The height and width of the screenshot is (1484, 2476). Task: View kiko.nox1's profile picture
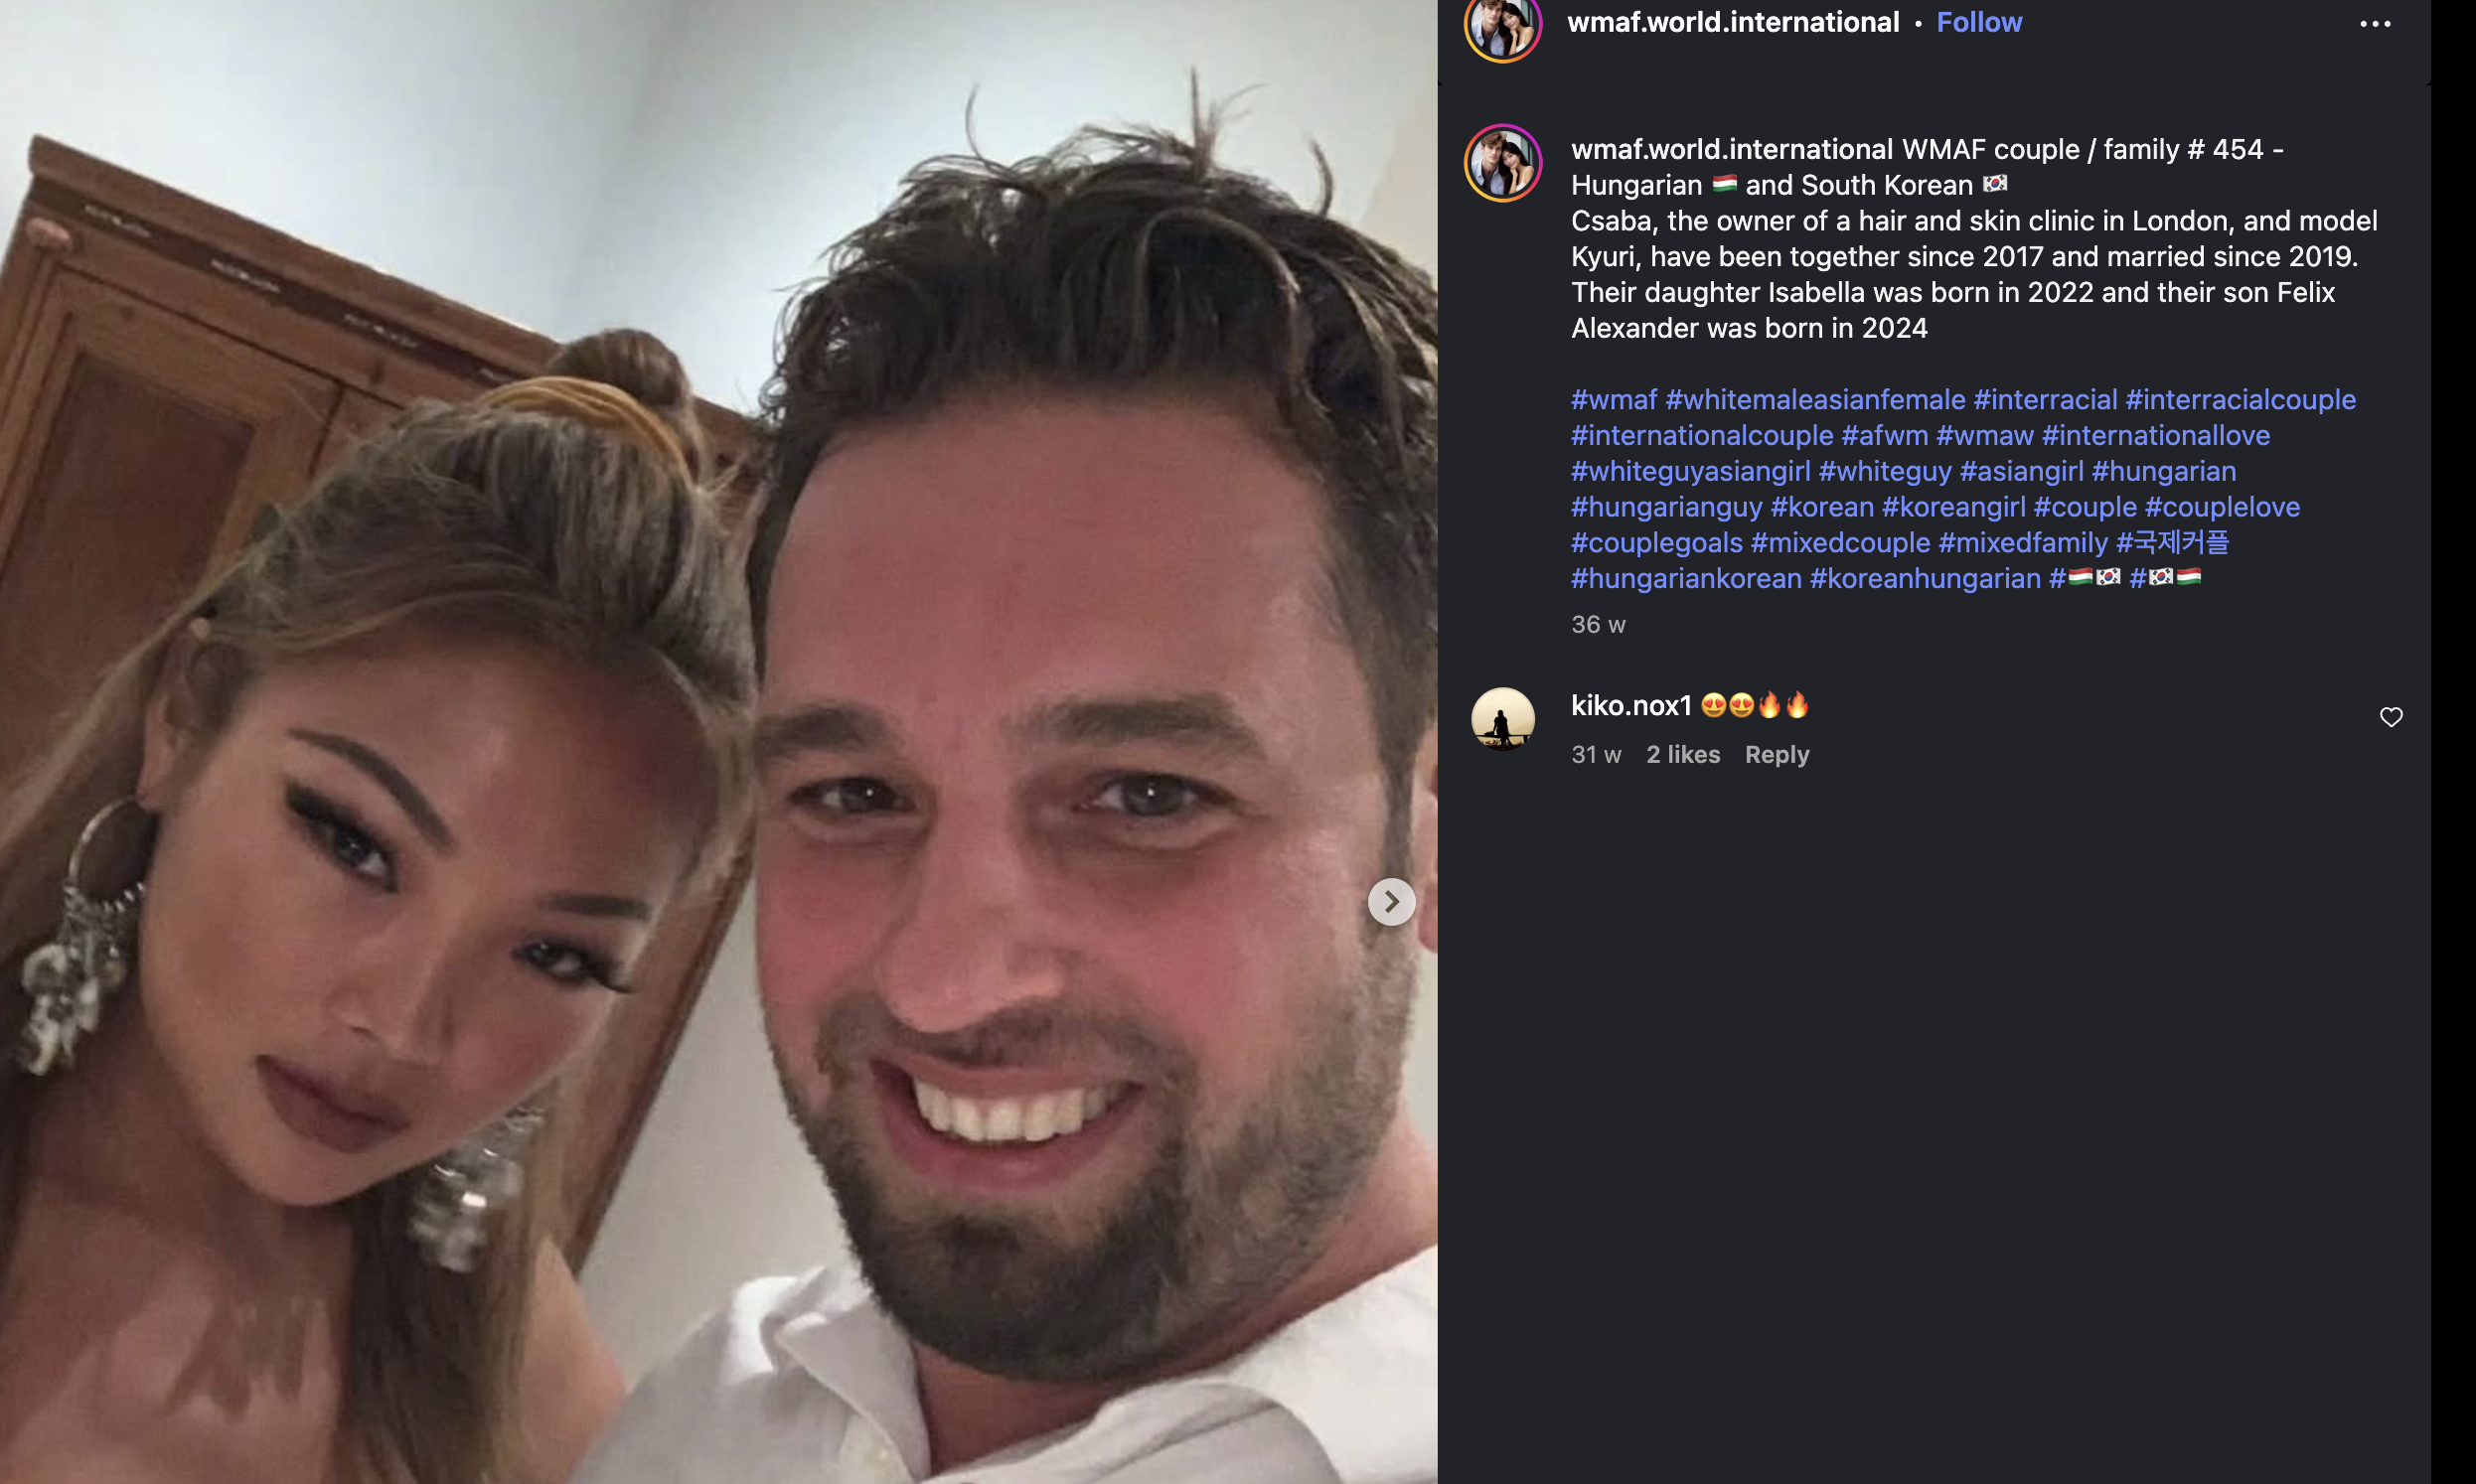tap(1502, 718)
